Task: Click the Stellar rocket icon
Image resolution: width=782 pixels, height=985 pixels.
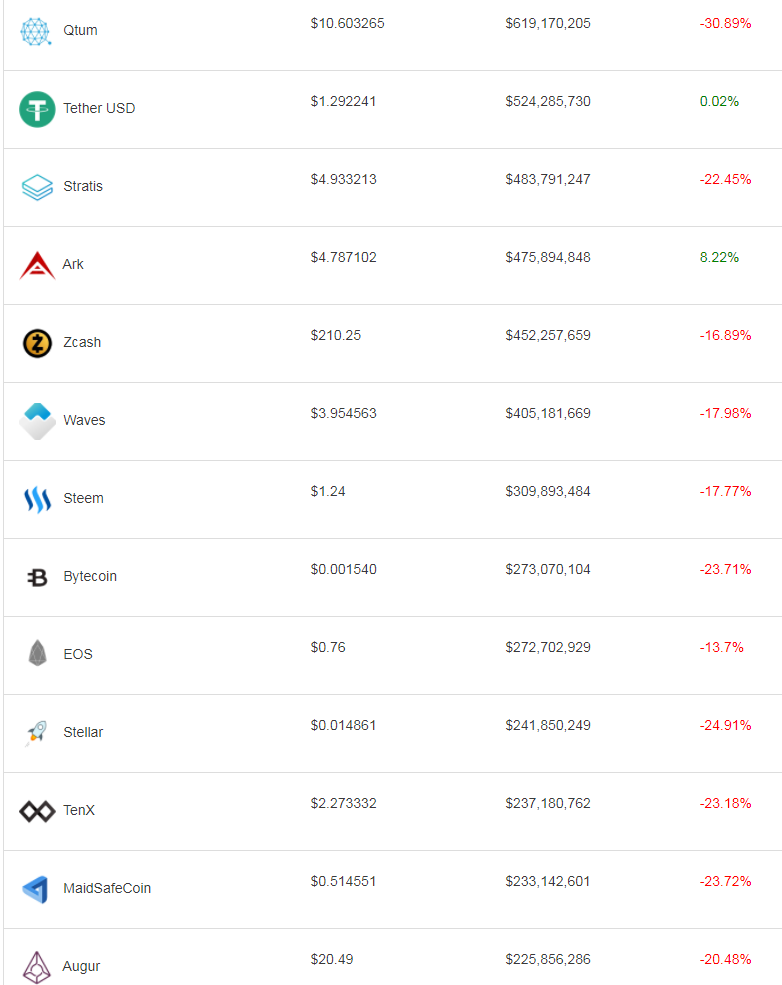Action: tap(37, 733)
